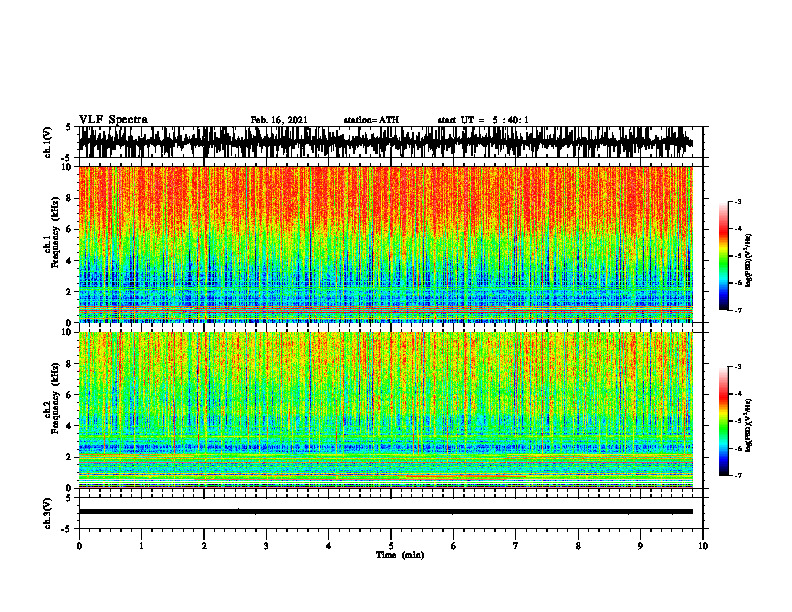Click the '-5' tick on ch.3(V) axis
This screenshot has width=792, height=612.
click(66, 529)
